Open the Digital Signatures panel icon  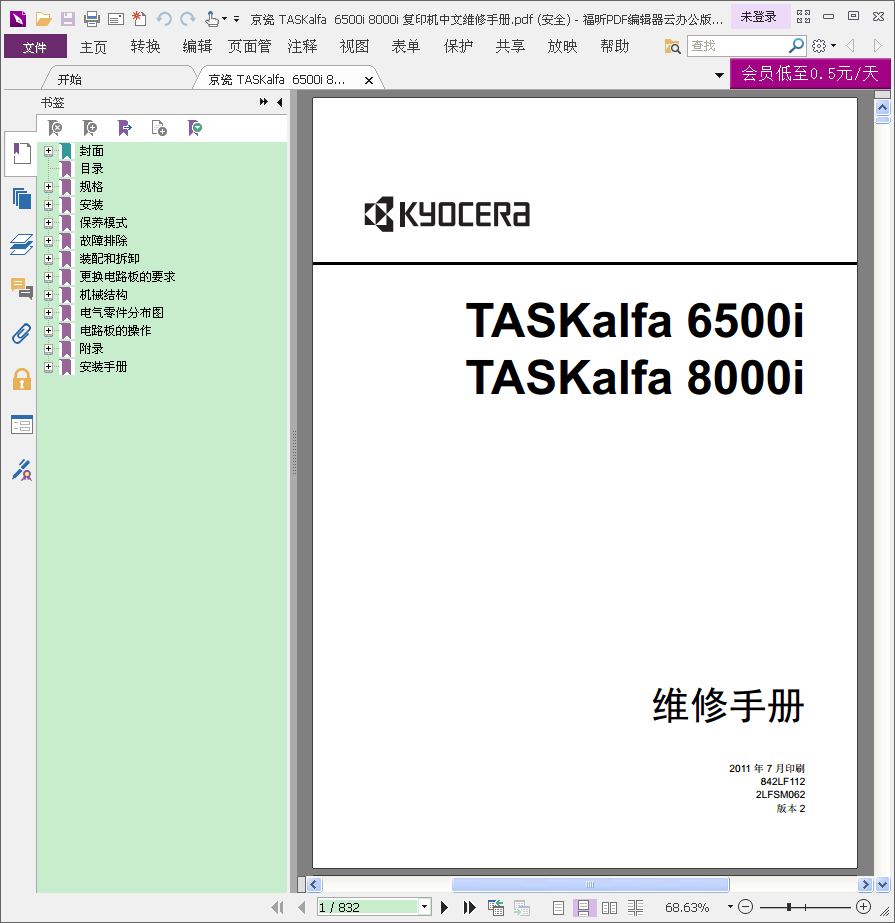pyautogui.click(x=22, y=470)
